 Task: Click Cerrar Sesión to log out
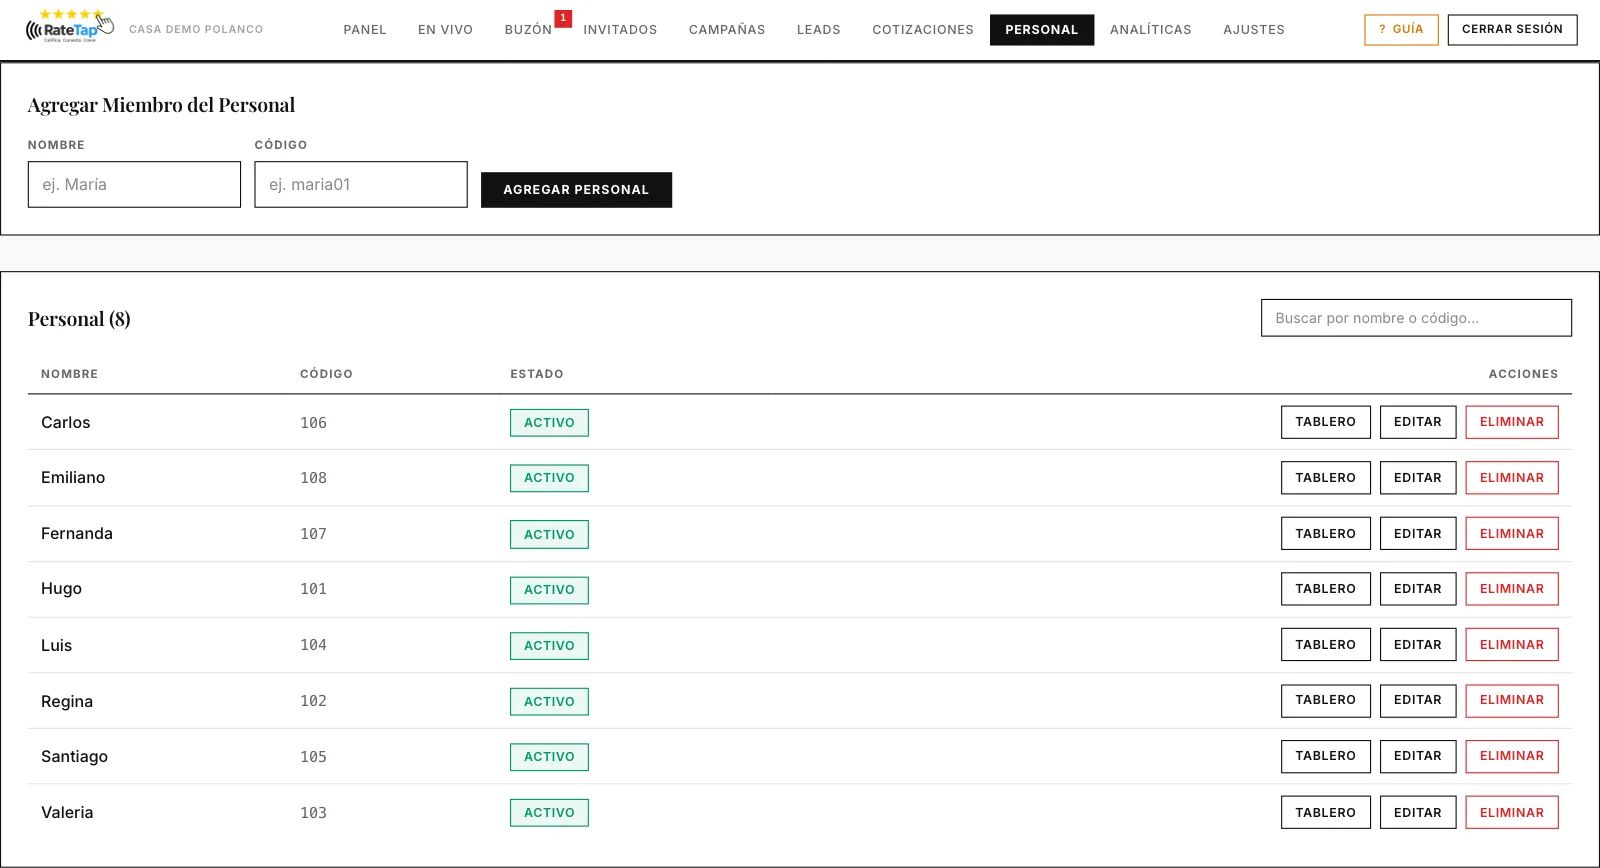1512,30
